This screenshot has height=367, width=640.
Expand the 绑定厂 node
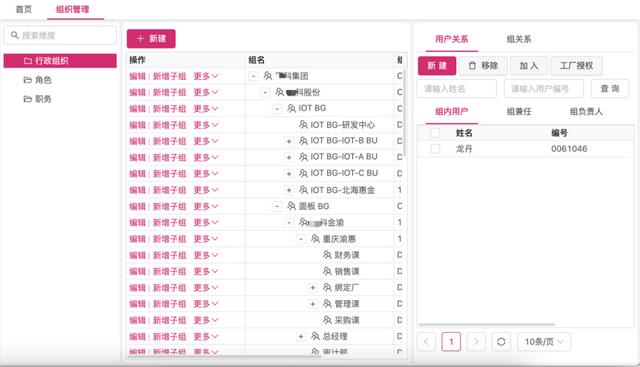[313, 288]
